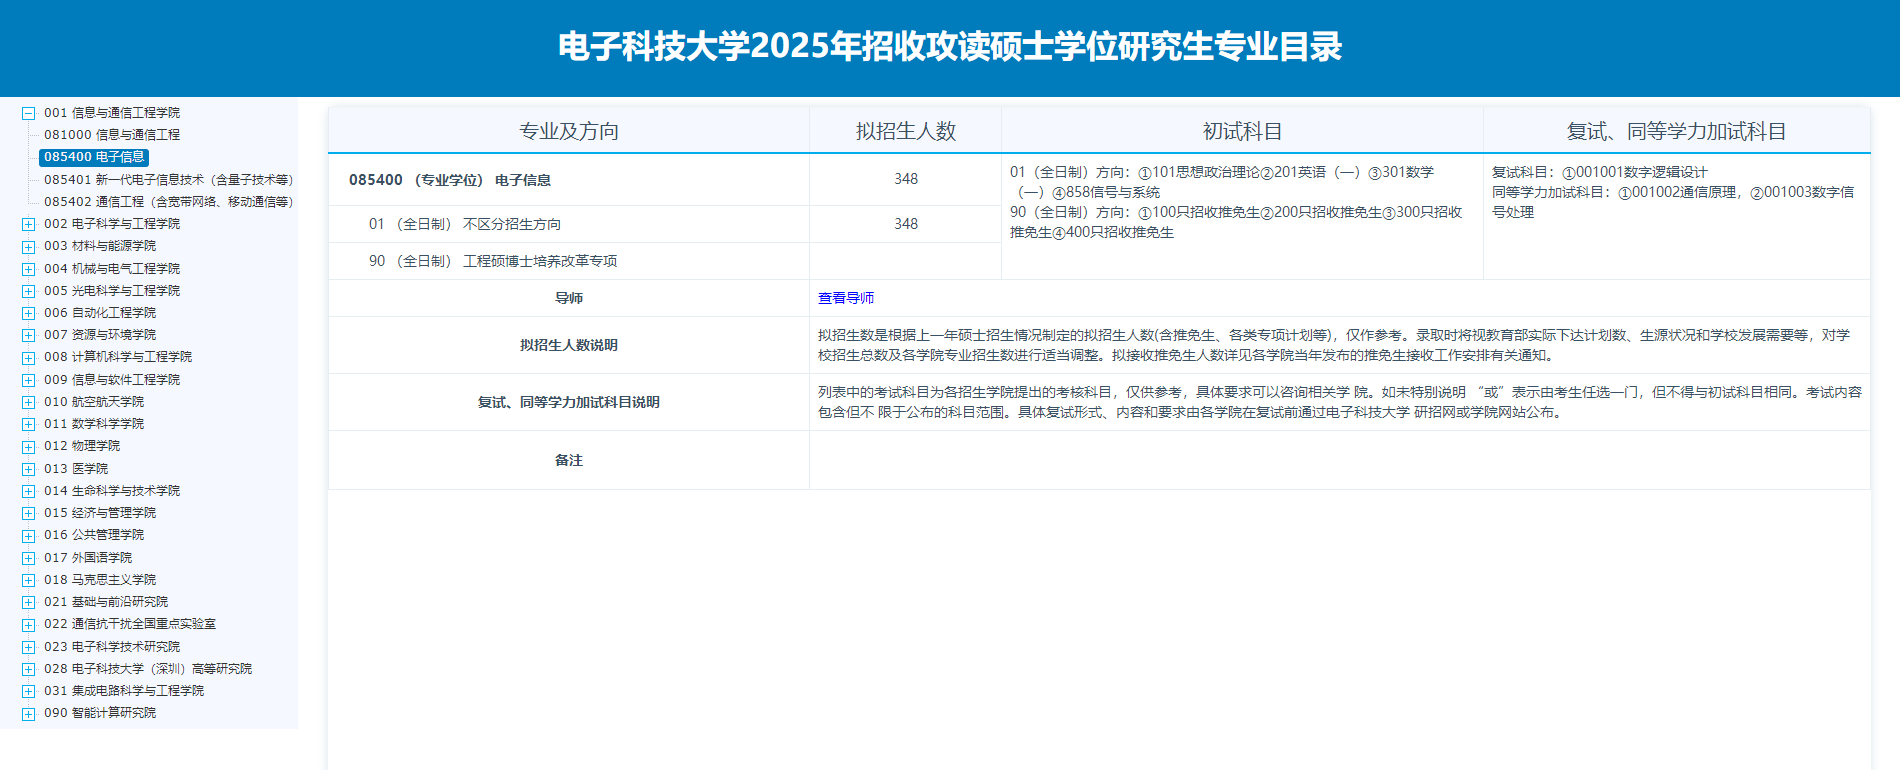The width and height of the screenshot is (1900, 770).
Task: Open the 002 电子科学与工程学院 label
Action: point(112,224)
